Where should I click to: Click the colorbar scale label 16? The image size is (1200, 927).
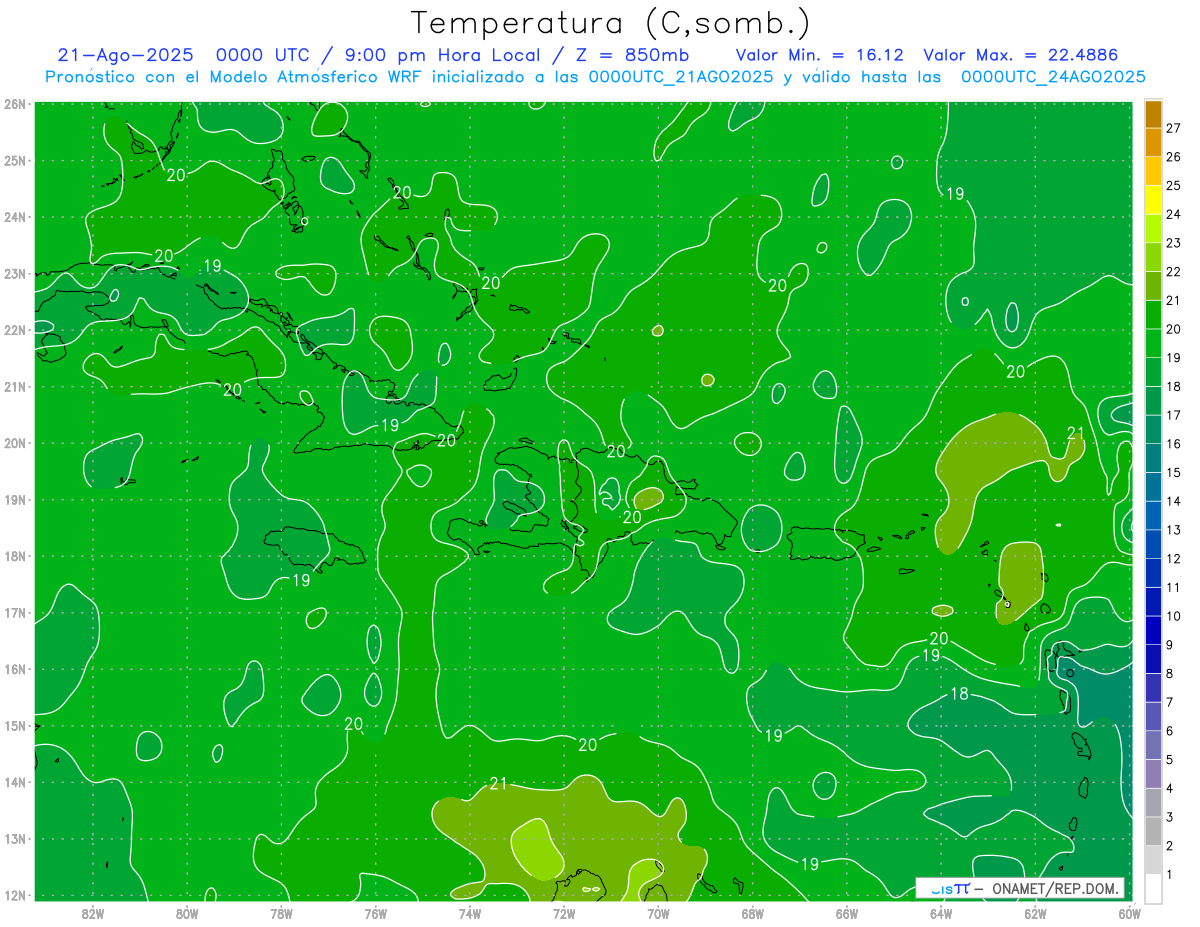coord(1174,443)
